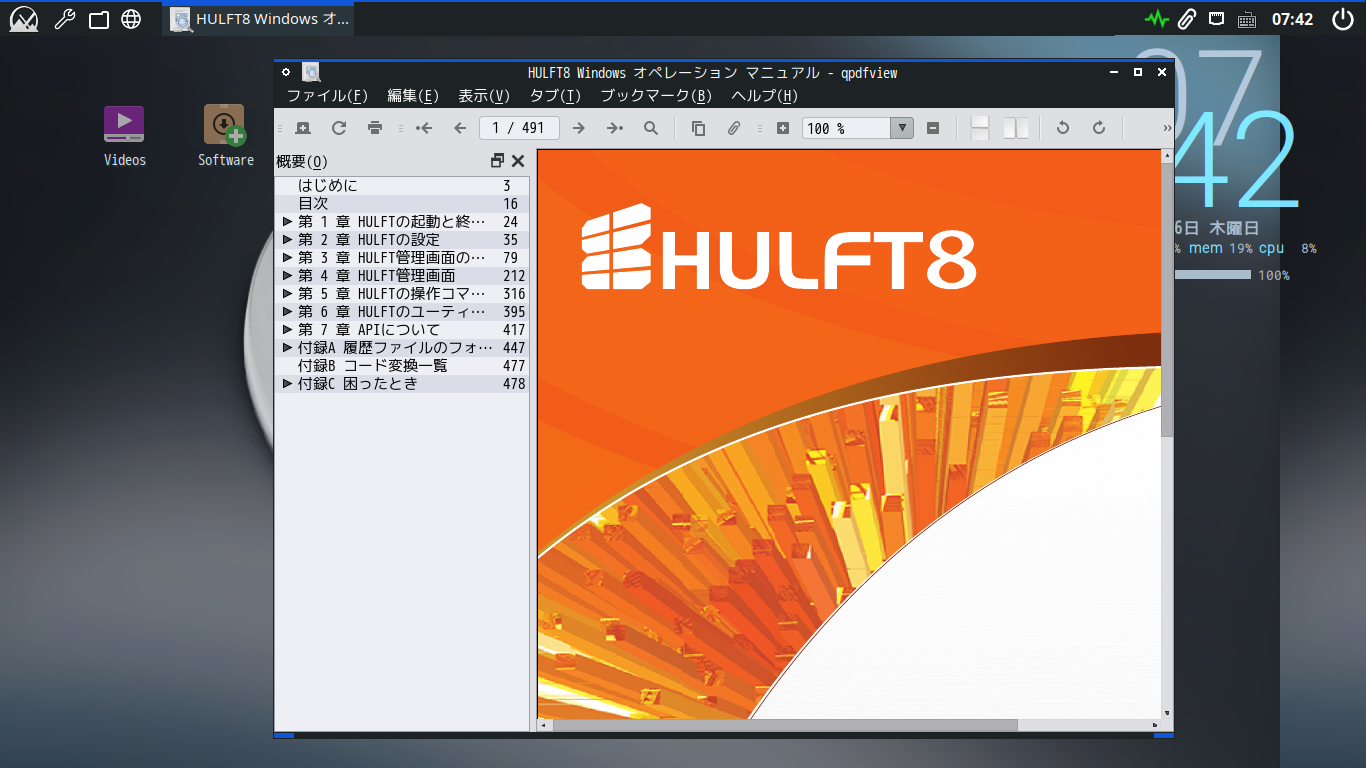This screenshot has height=768, width=1366.
Task: Click the page number input field
Action: pyautogui.click(x=519, y=128)
